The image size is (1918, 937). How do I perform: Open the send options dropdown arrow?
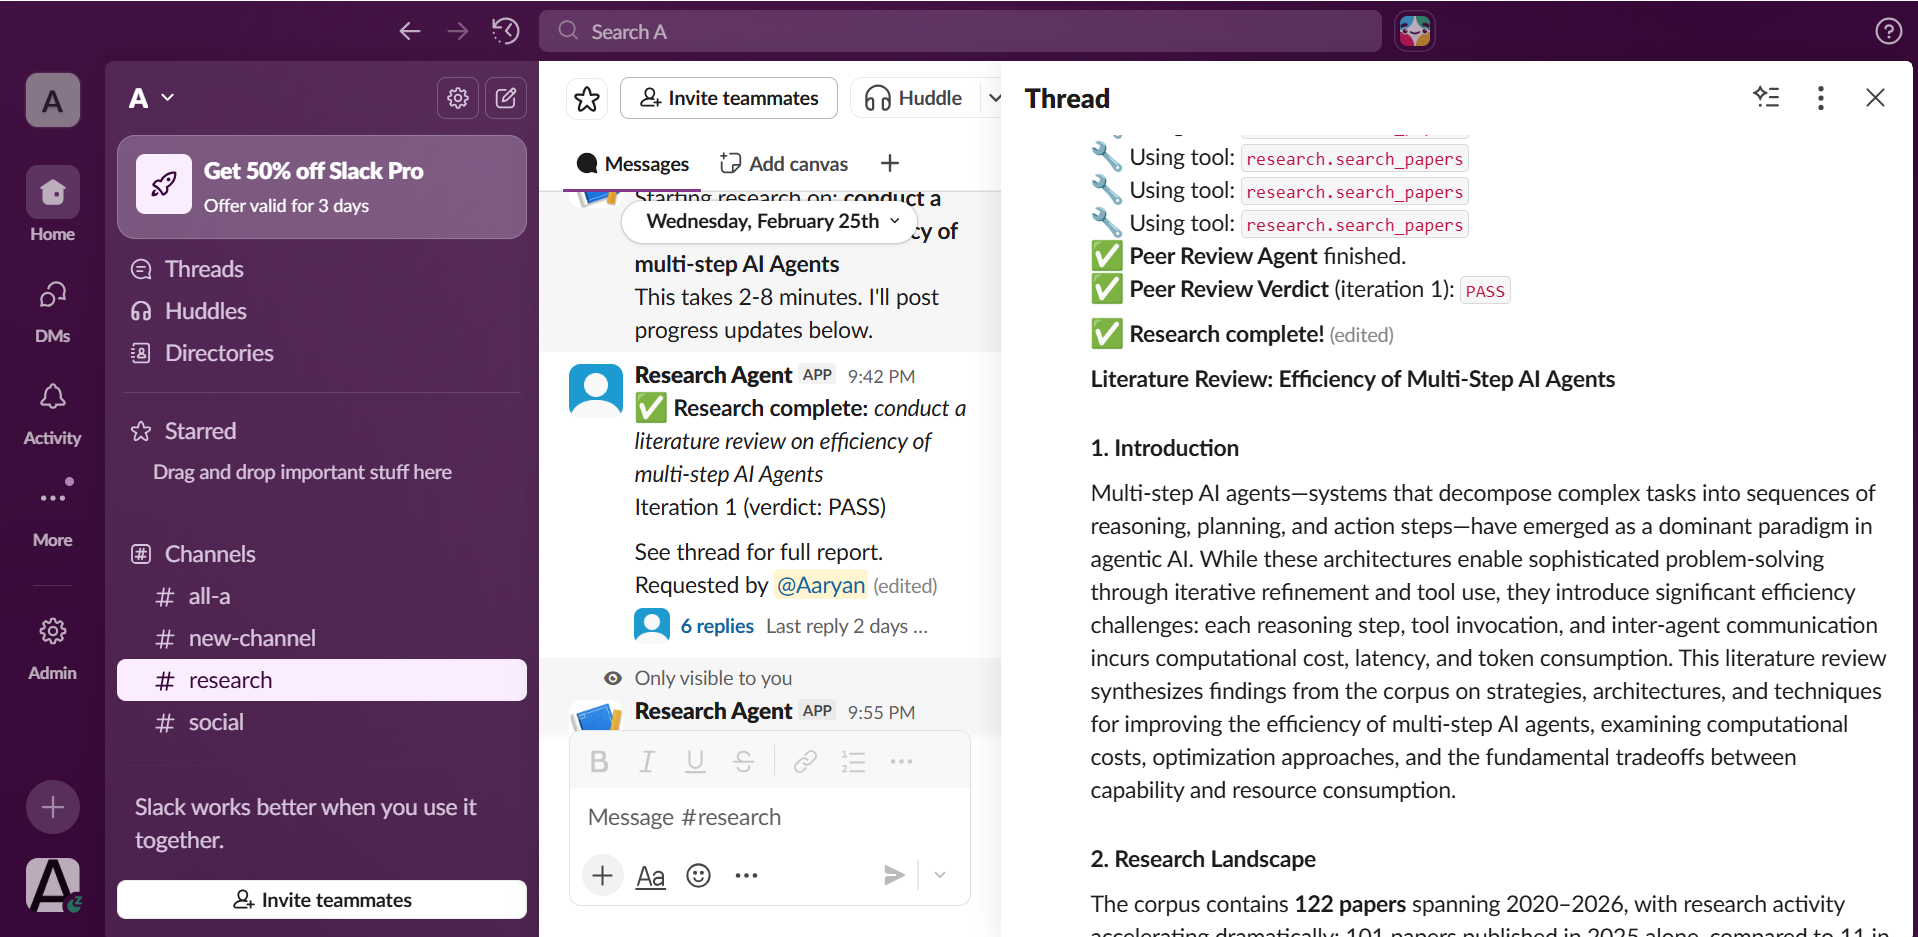[x=940, y=876]
